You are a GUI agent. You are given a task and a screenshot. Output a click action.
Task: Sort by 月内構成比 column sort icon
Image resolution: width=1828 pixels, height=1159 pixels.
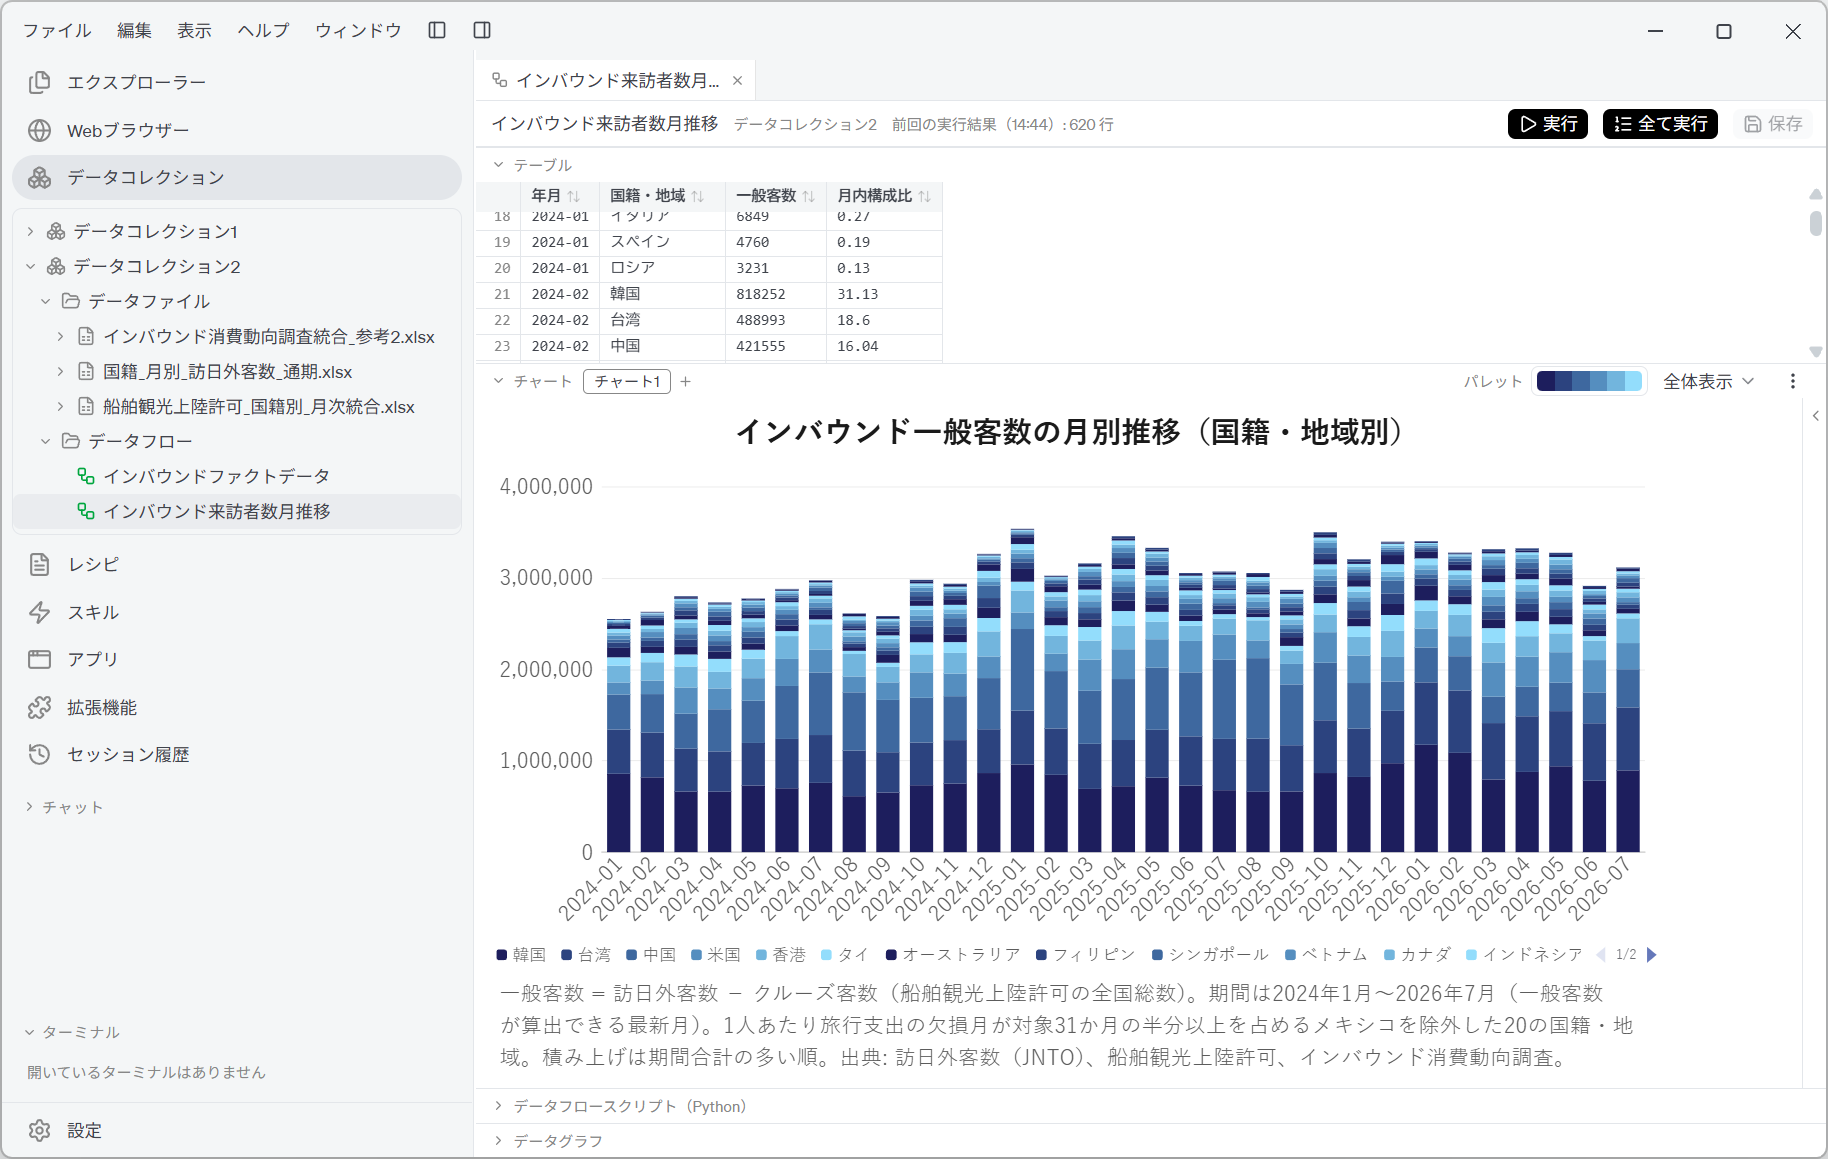[x=924, y=196]
